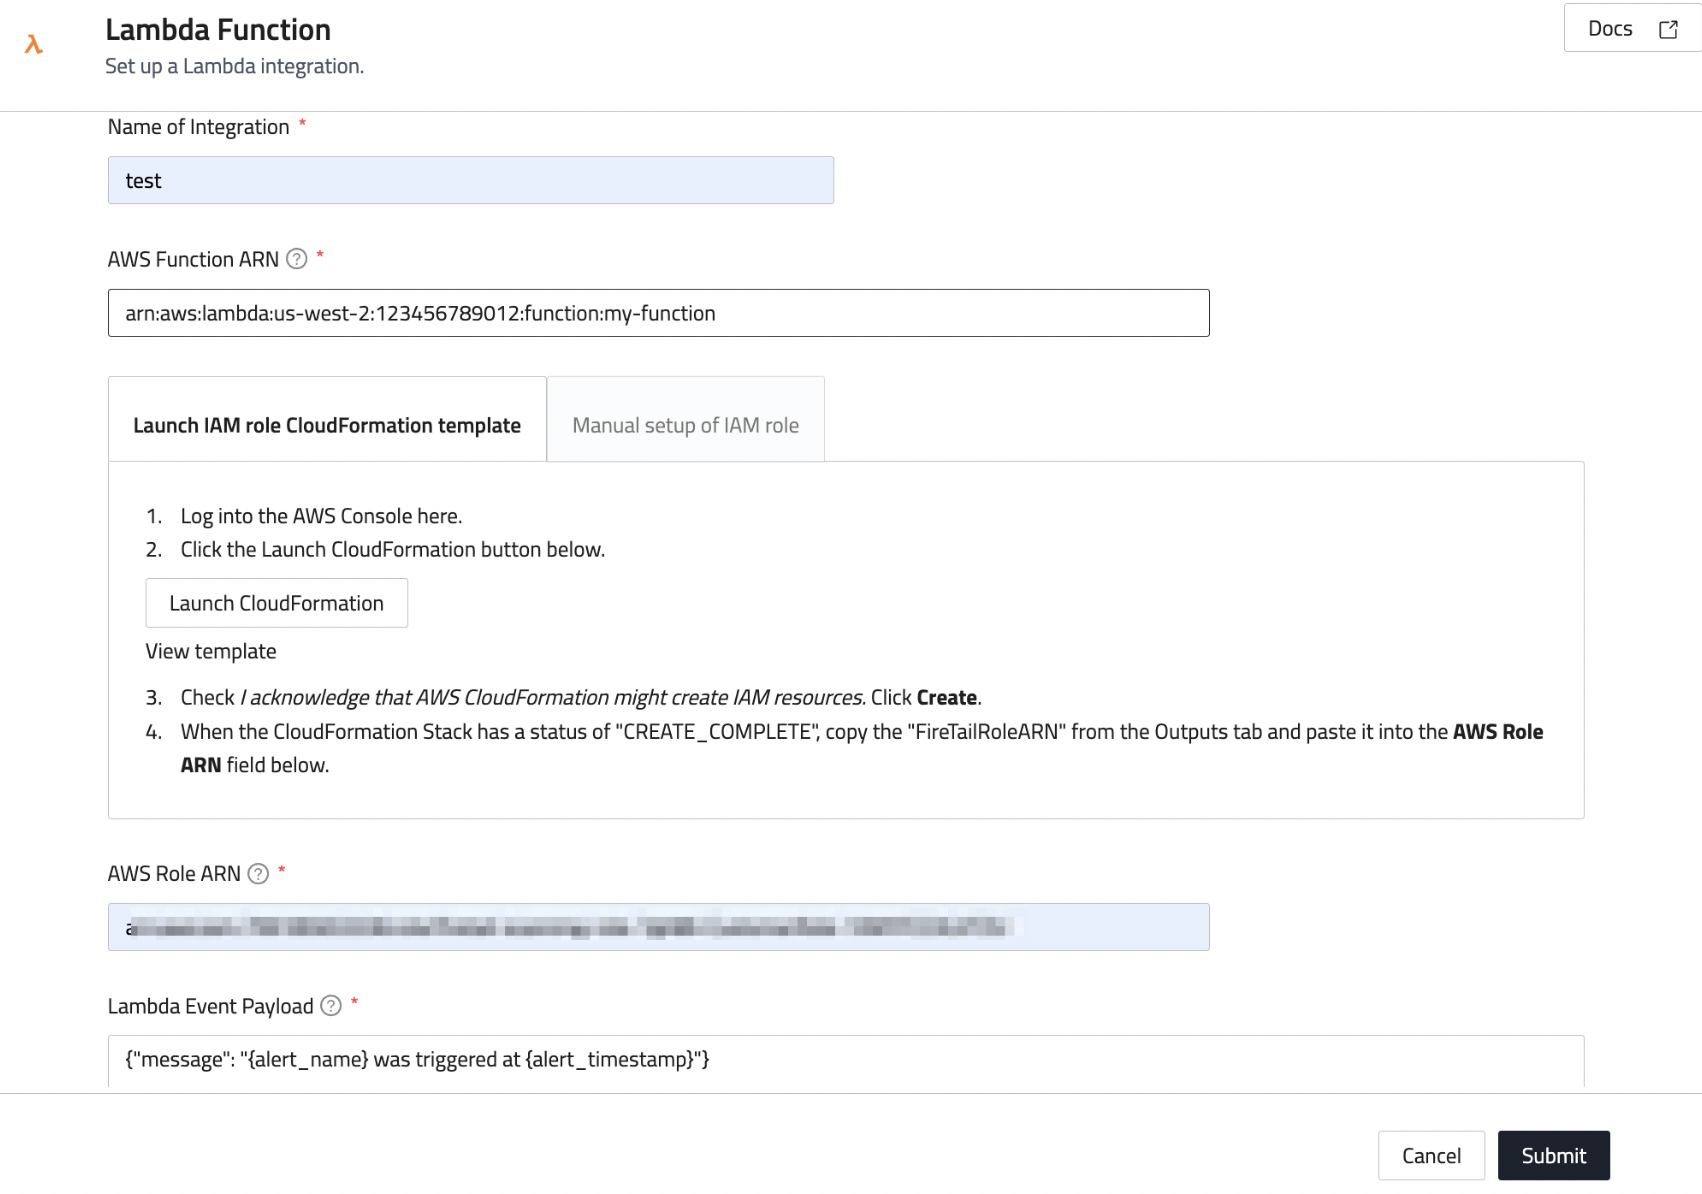Click the Lambda Event Payload text box

pyautogui.click(x=845, y=1060)
